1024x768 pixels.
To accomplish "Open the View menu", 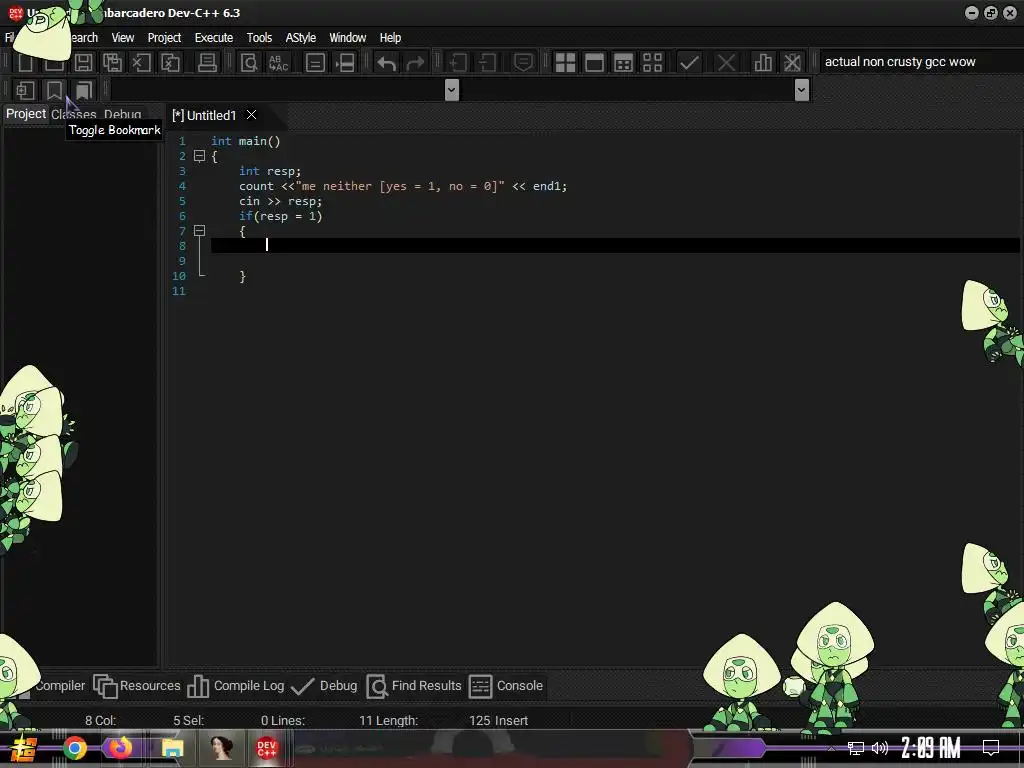I will pos(123,38).
